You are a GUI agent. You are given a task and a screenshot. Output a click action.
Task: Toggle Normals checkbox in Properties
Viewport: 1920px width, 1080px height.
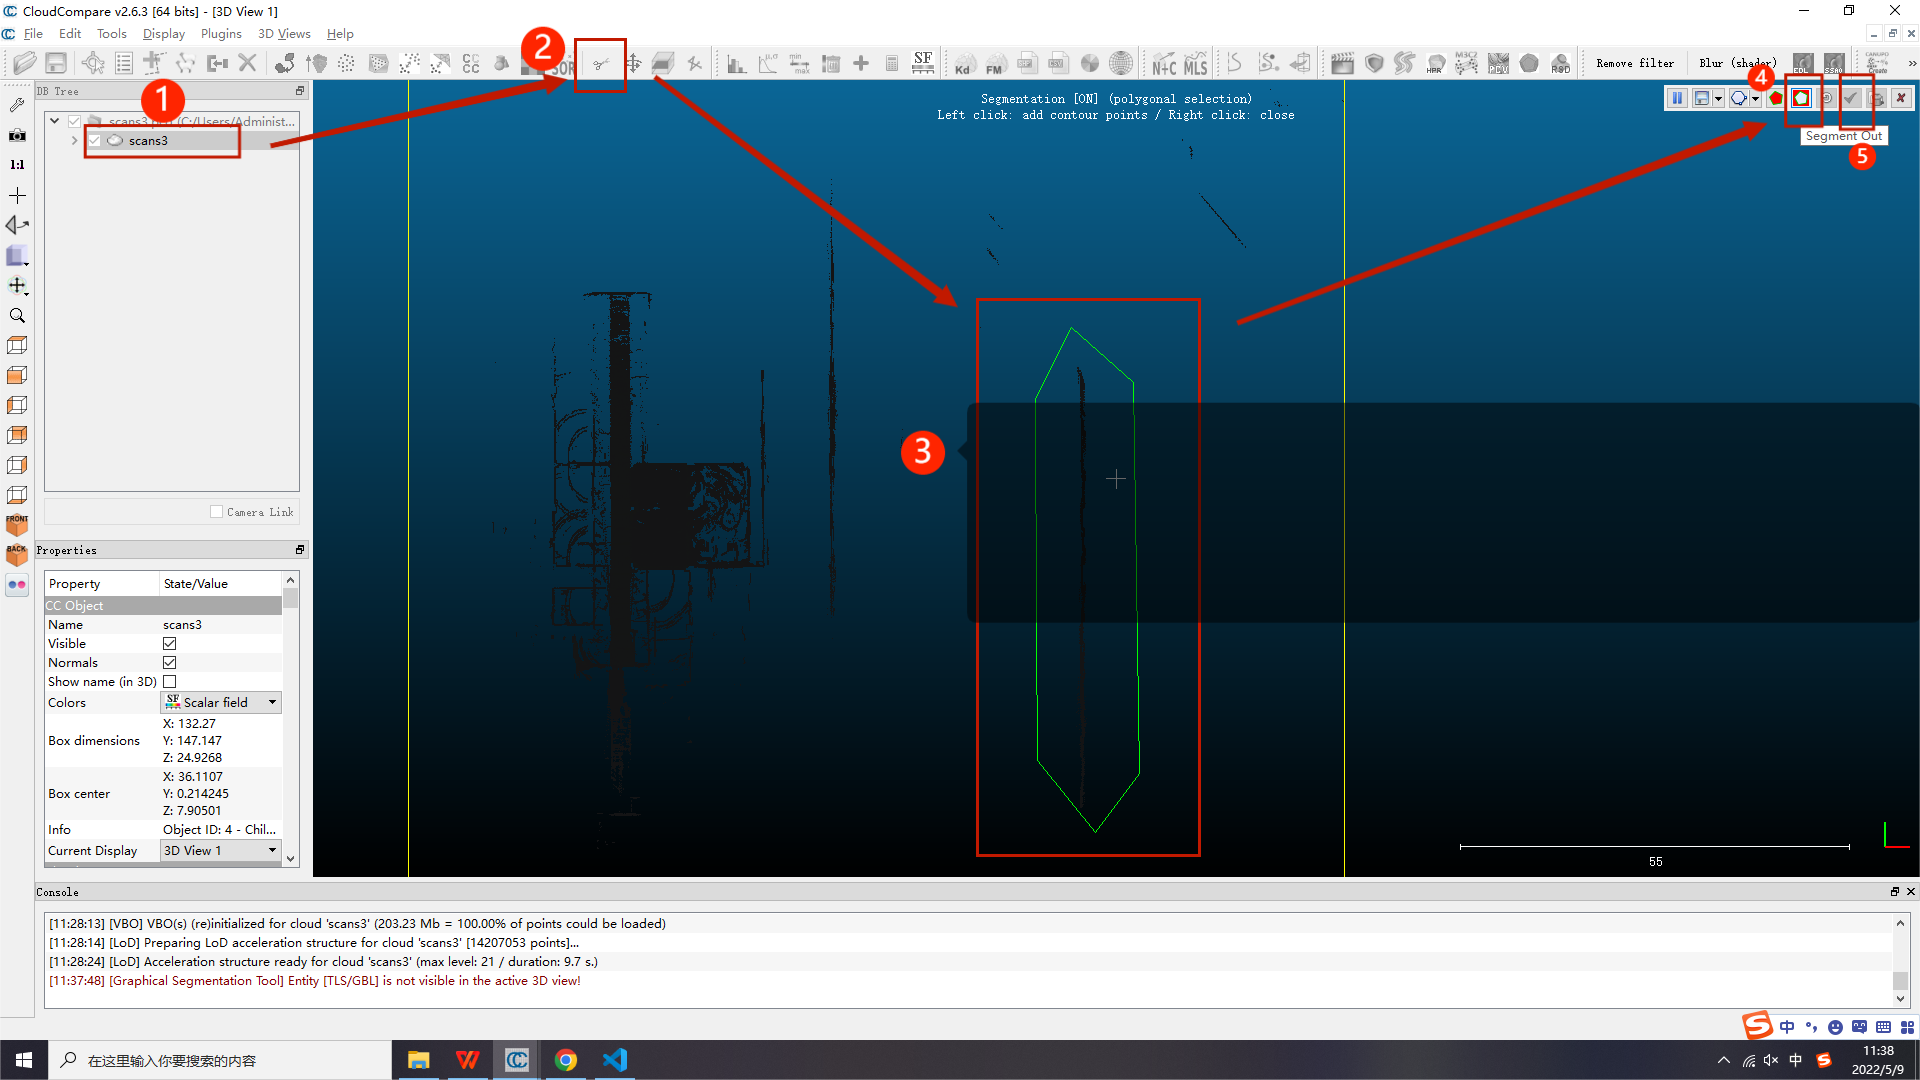[x=169, y=662]
